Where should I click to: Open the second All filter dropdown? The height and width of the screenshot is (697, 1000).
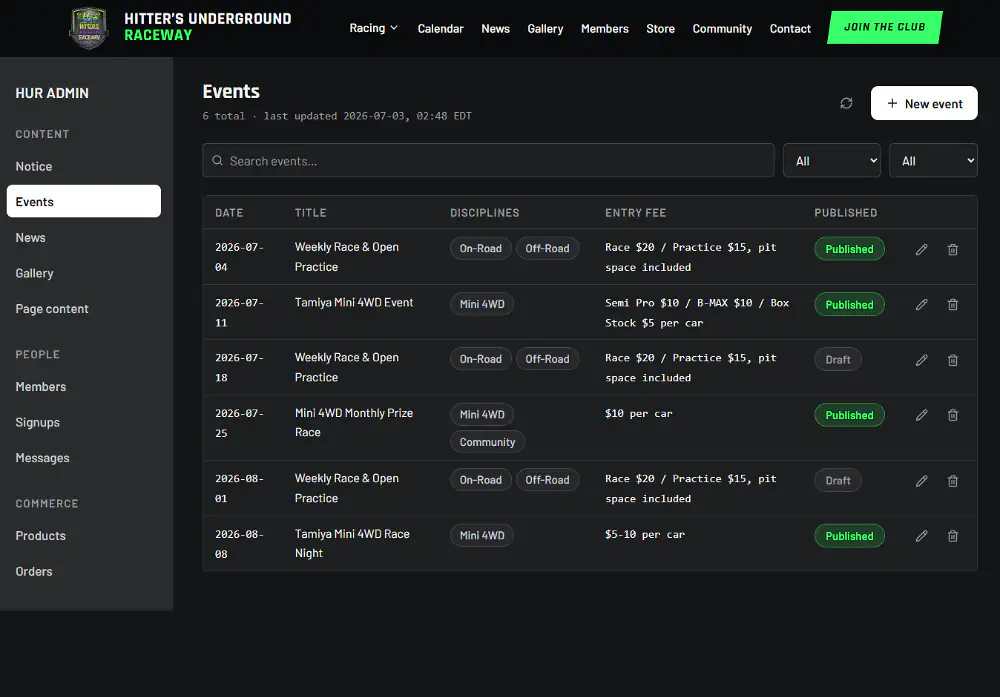(x=933, y=161)
